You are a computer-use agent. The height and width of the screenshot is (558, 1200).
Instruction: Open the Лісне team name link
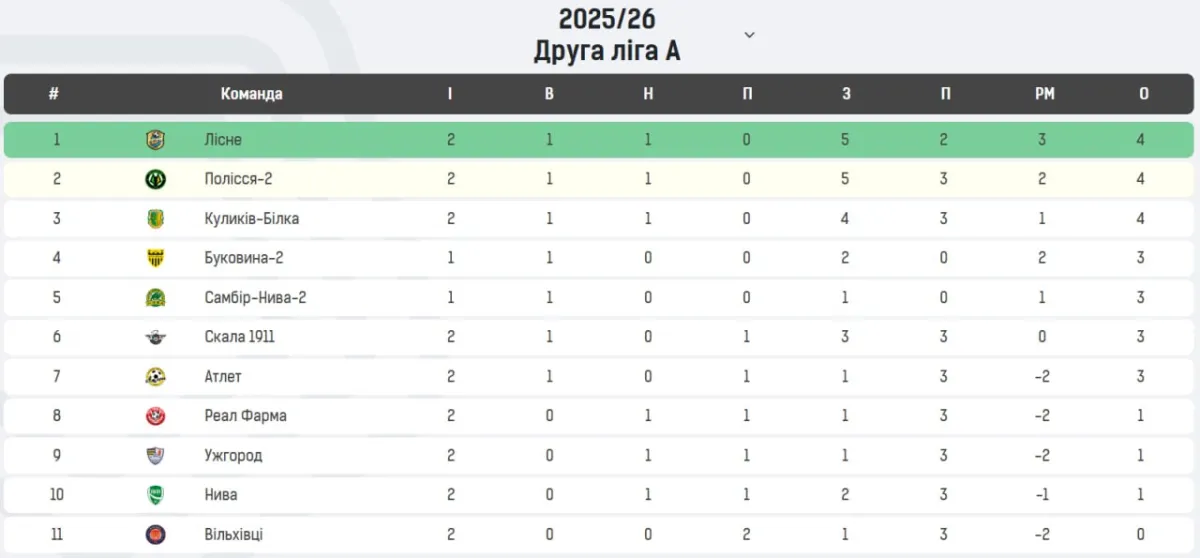pos(223,140)
